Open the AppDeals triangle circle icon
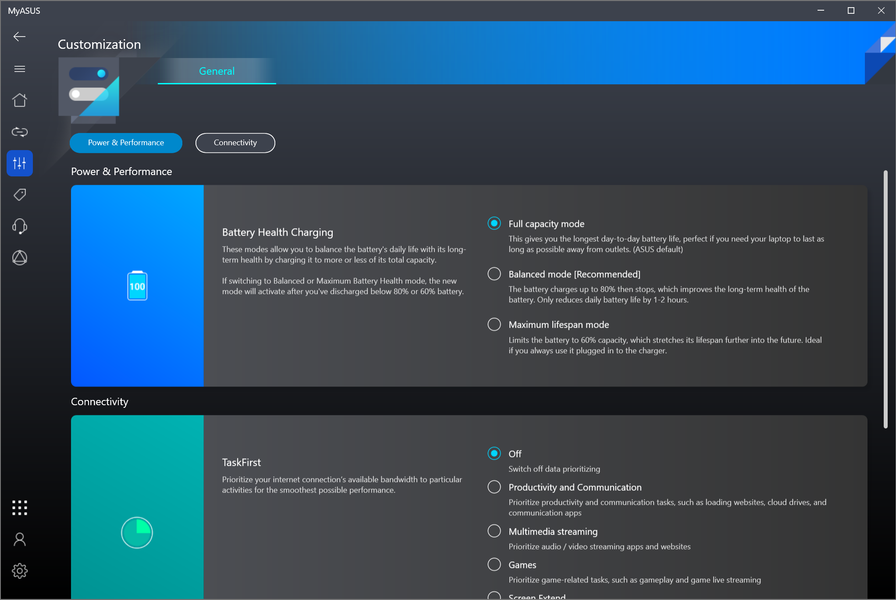Screen dimensions: 896x600 (19, 258)
